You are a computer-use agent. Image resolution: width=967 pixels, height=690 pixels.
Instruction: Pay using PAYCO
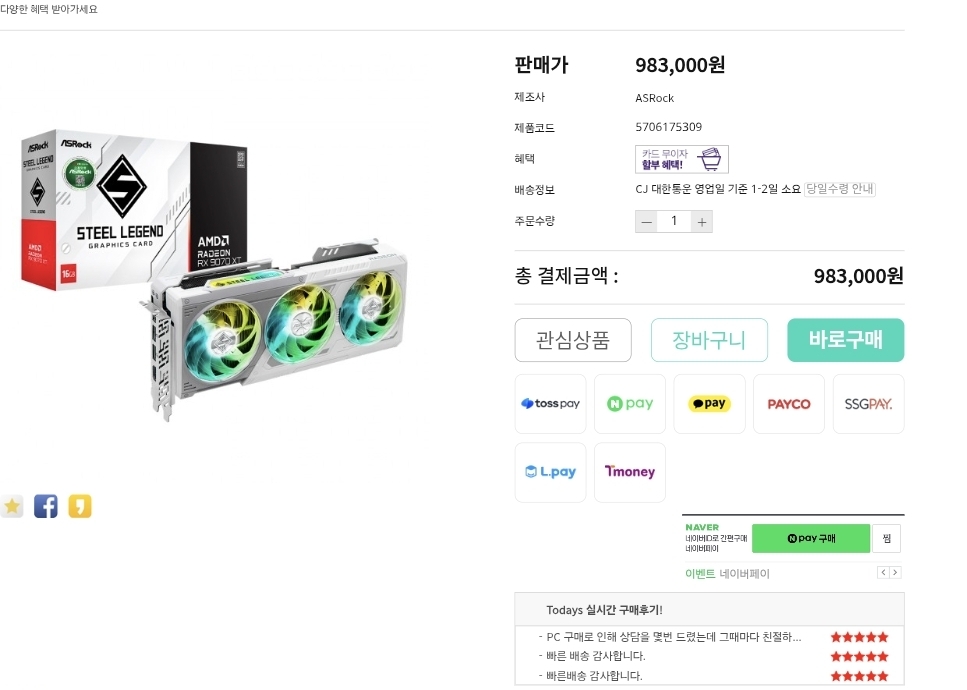[789, 404]
